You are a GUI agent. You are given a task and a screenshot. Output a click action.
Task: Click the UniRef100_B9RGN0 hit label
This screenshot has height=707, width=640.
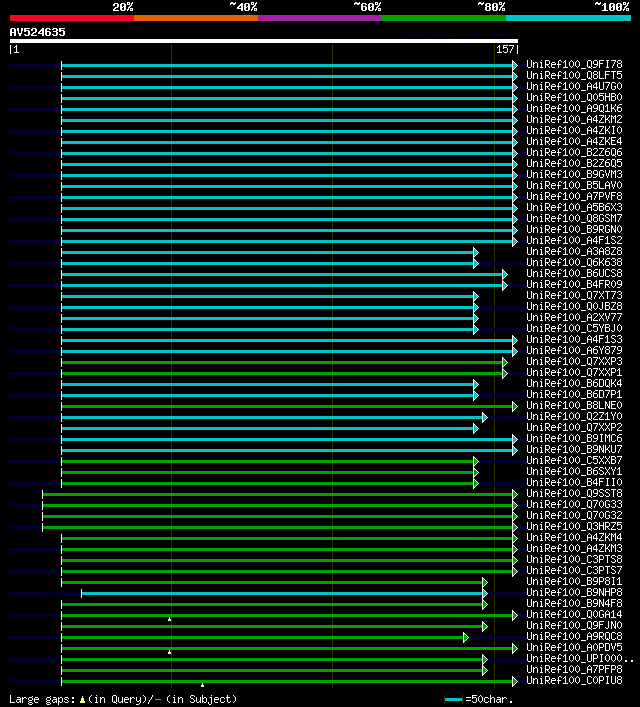(x=574, y=230)
